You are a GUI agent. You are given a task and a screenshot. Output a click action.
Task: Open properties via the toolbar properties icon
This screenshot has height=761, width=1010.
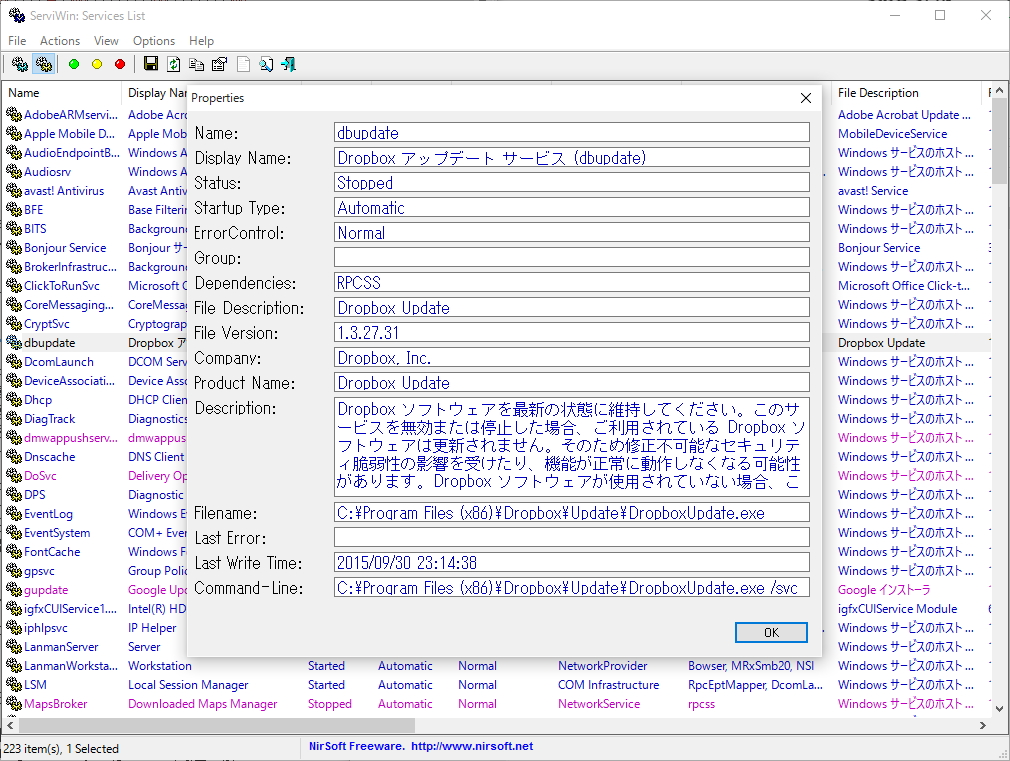point(218,63)
